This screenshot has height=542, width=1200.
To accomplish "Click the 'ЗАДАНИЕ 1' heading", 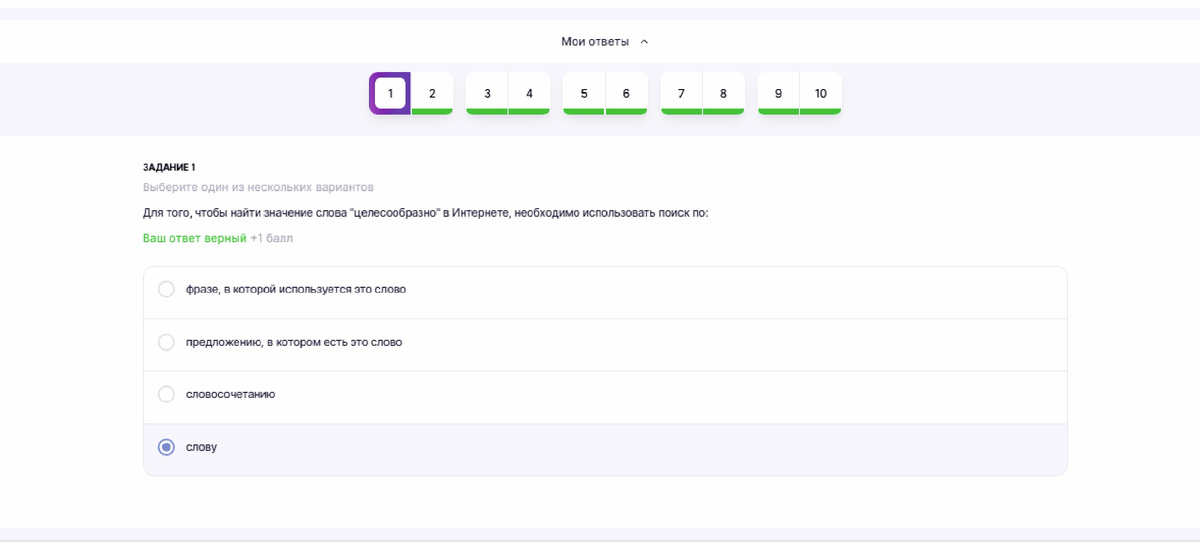I will point(169,167).
